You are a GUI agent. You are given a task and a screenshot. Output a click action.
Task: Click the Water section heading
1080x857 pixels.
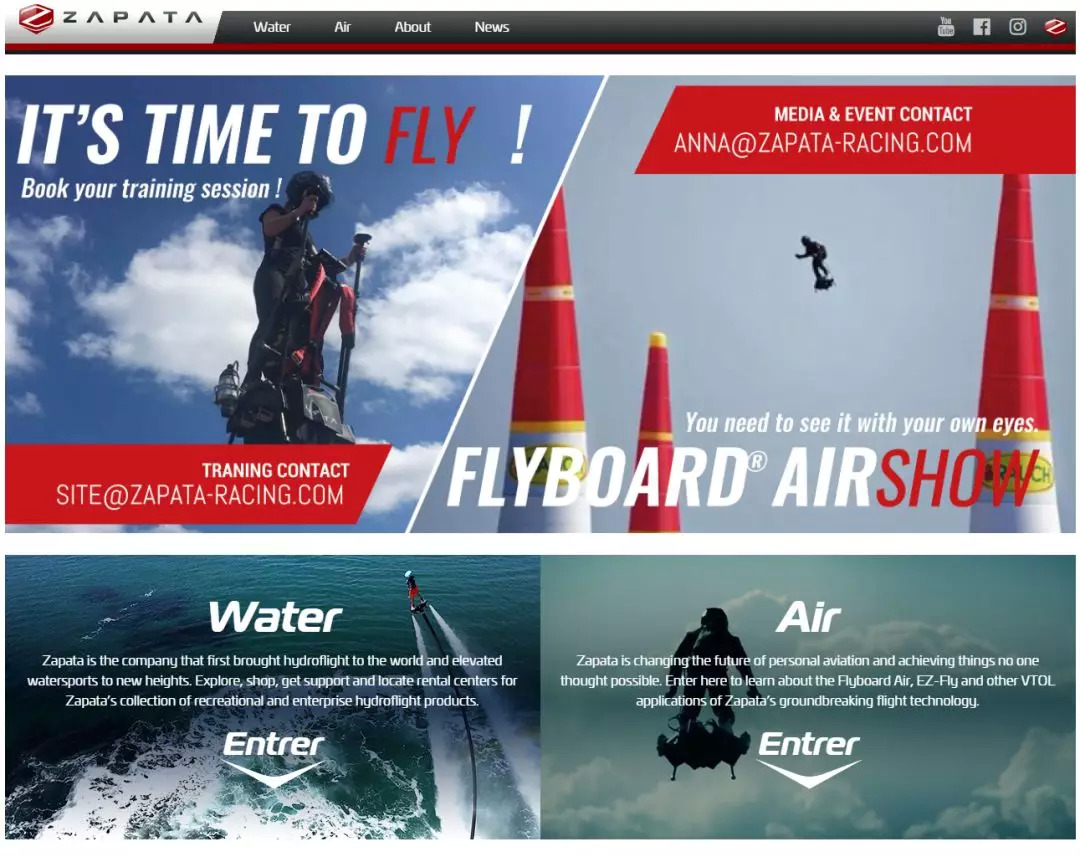(275, 617)
